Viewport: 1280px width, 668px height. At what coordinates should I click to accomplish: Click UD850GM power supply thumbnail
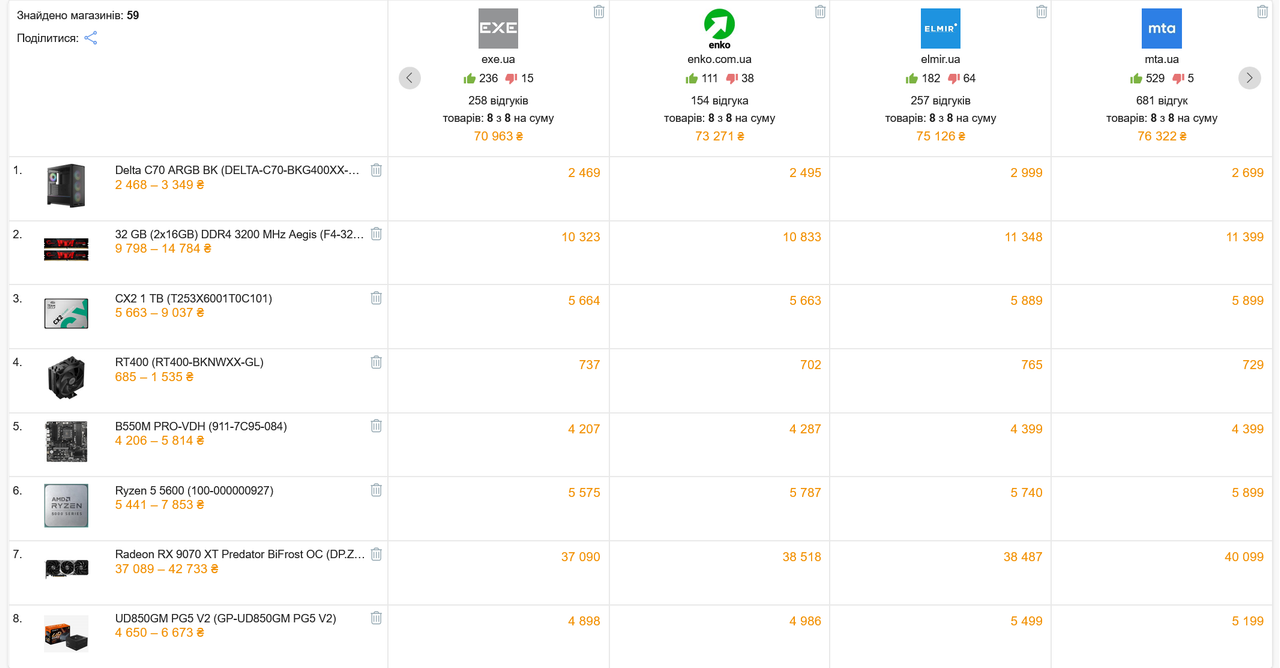pos(66,633)
